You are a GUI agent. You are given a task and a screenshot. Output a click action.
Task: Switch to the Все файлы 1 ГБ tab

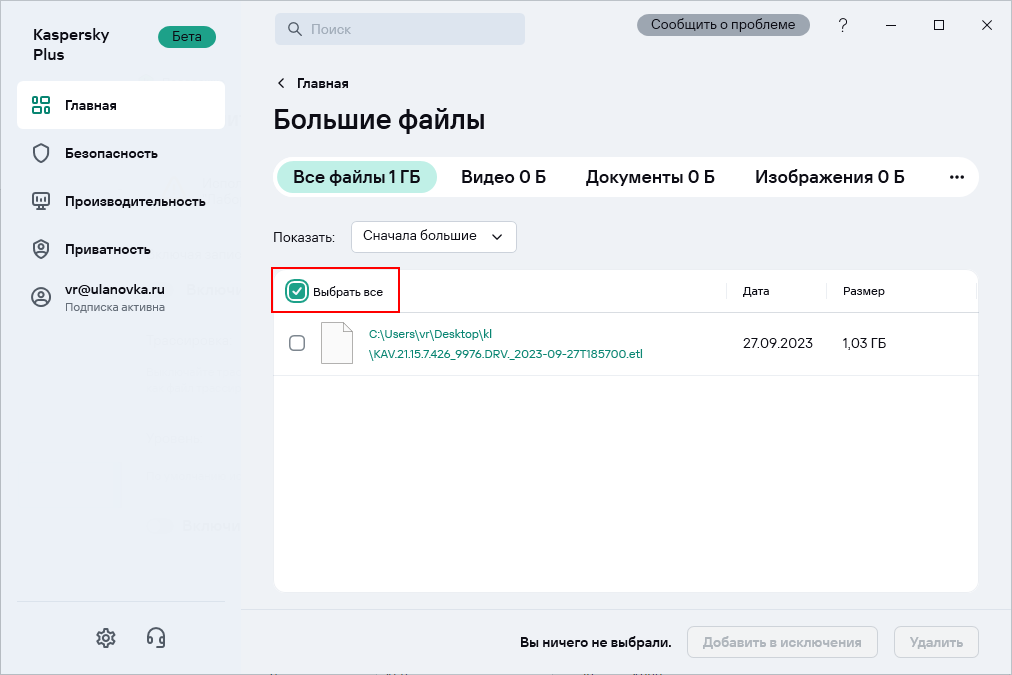357,177
